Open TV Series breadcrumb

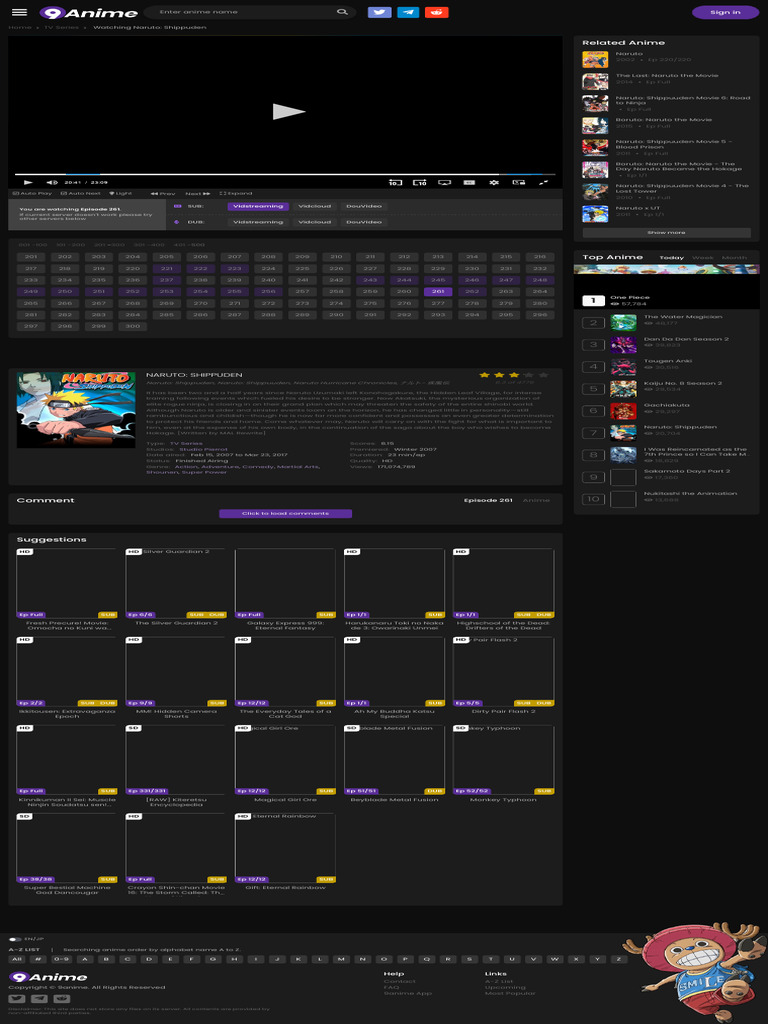[x=61, y=27]
